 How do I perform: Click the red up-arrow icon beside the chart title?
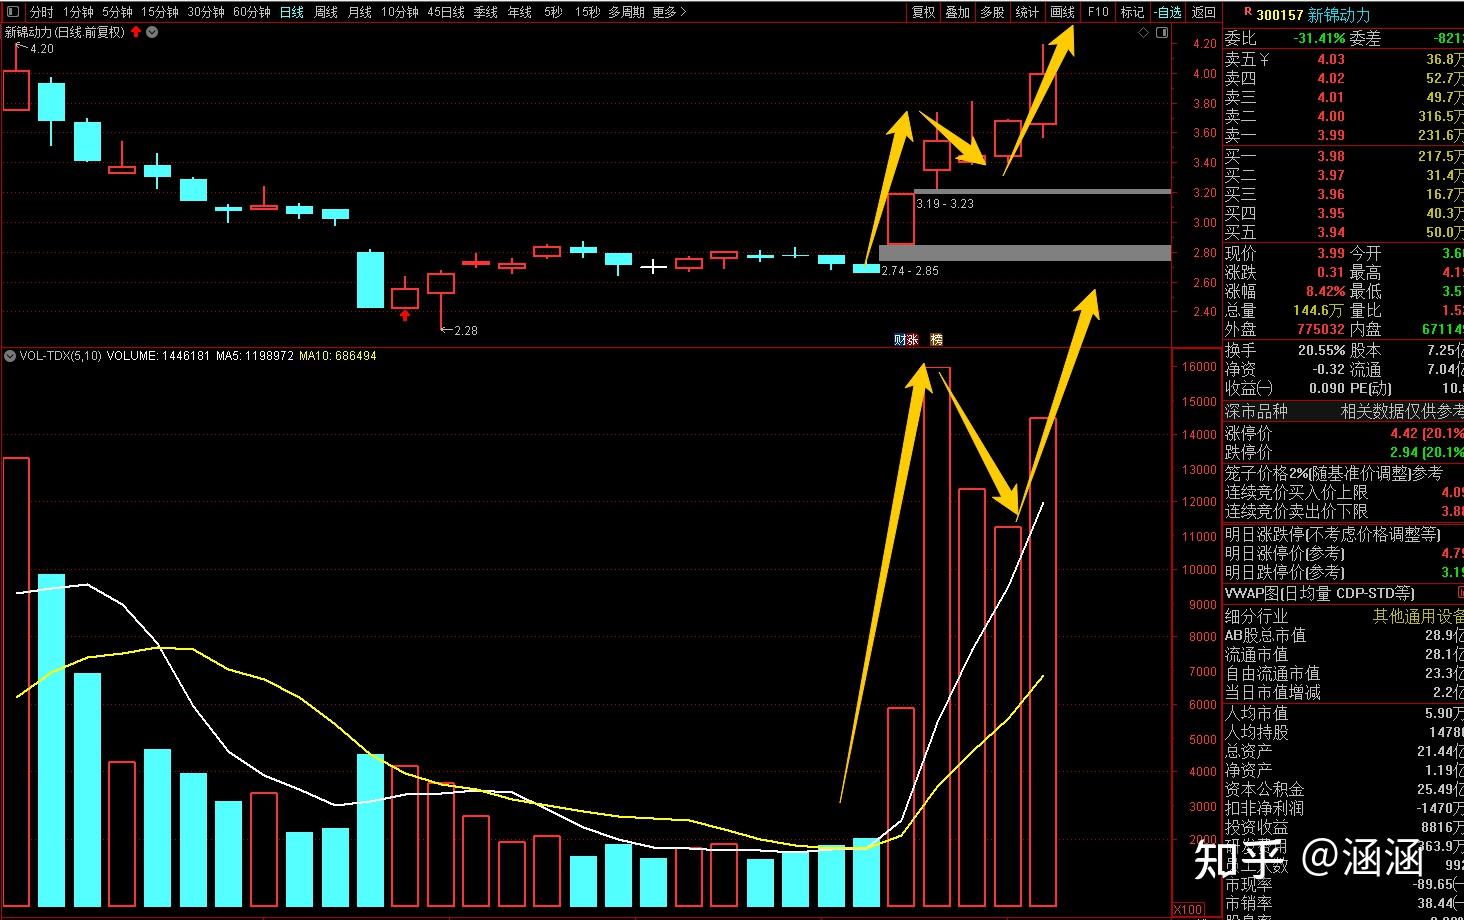tap(136, 32)
